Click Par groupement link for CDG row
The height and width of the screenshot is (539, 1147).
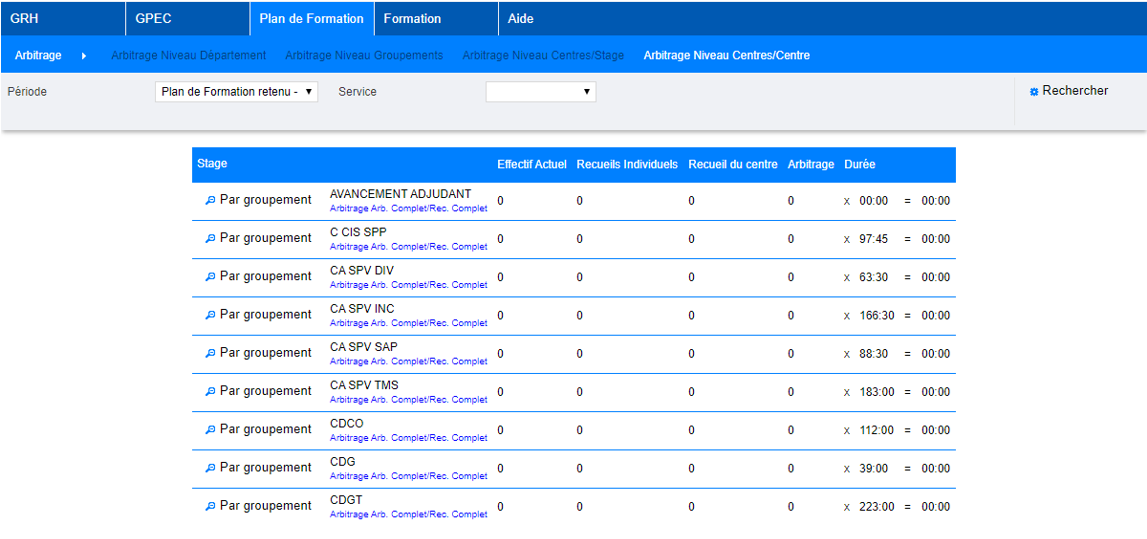coord(265,468)
